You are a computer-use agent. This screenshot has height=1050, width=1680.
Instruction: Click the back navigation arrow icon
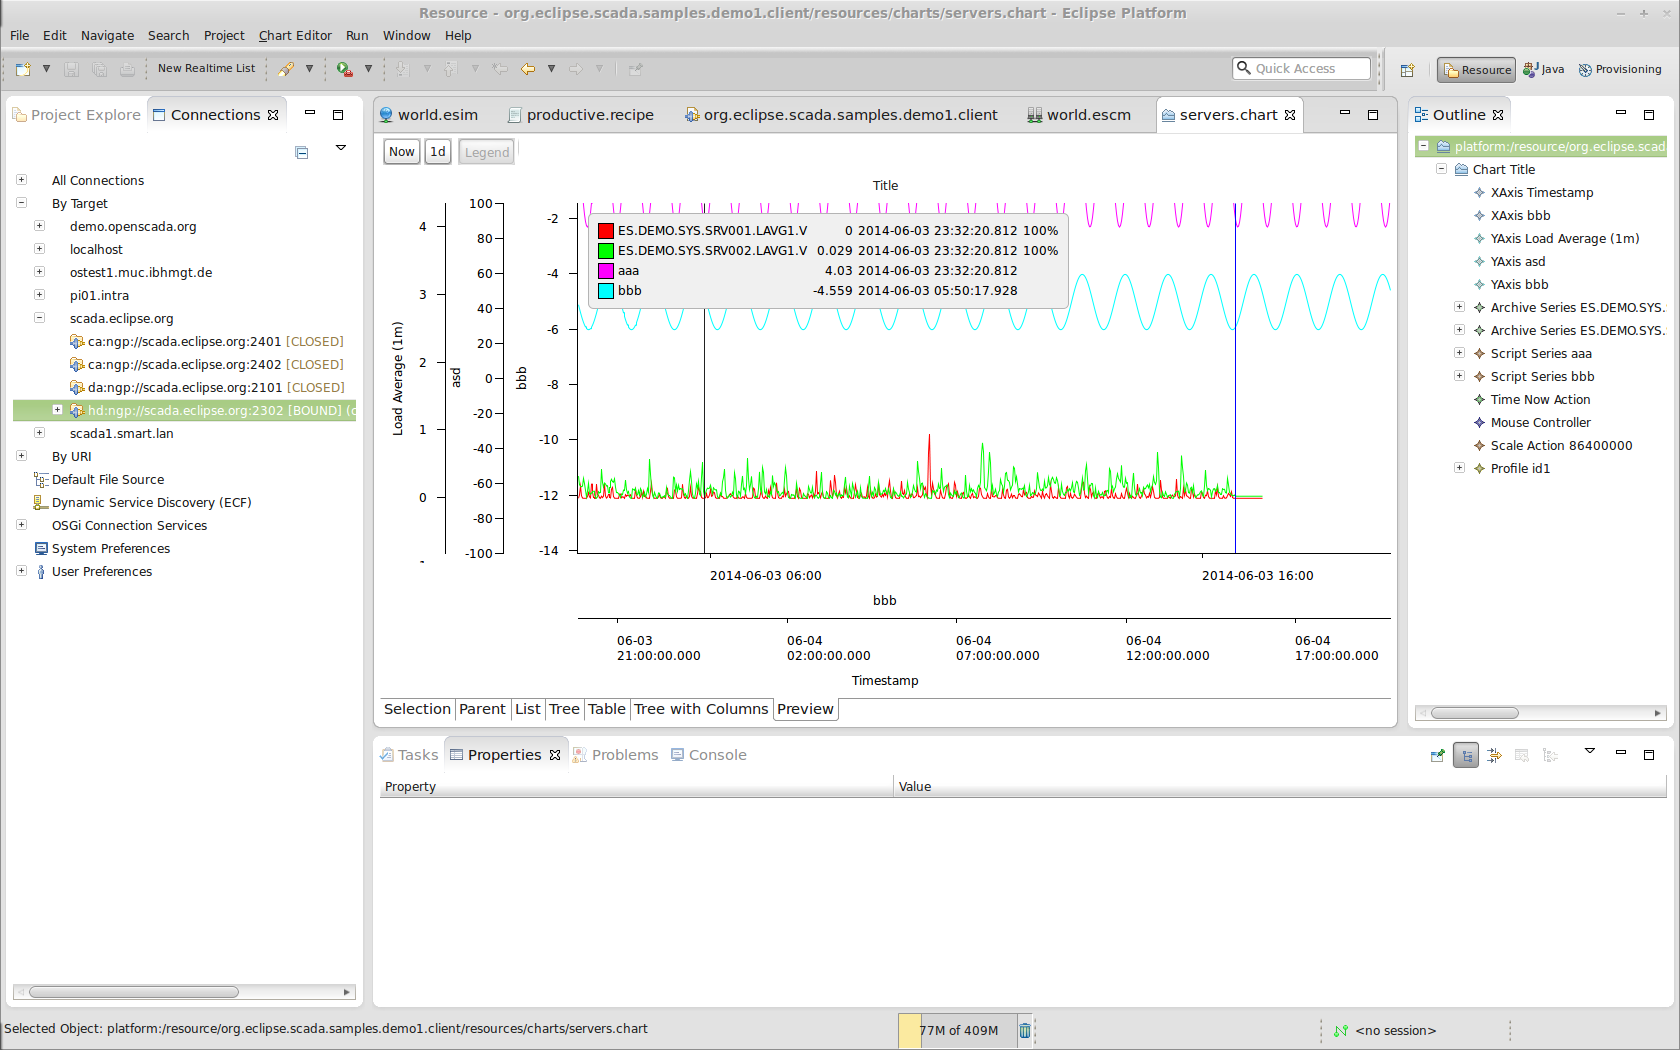point(528,69)
